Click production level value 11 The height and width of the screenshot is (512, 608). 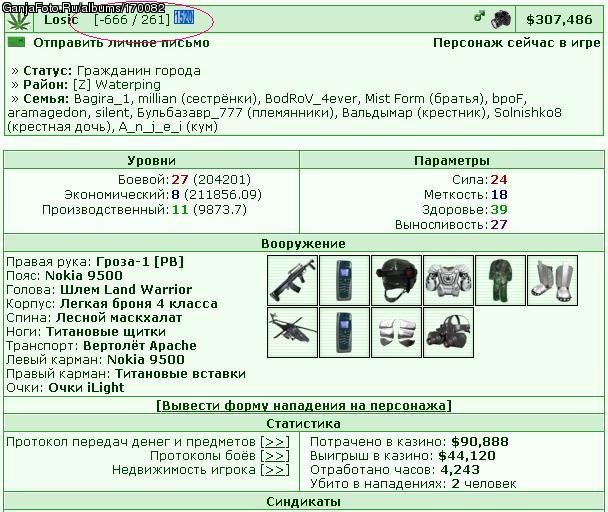(x=180, y=209)
